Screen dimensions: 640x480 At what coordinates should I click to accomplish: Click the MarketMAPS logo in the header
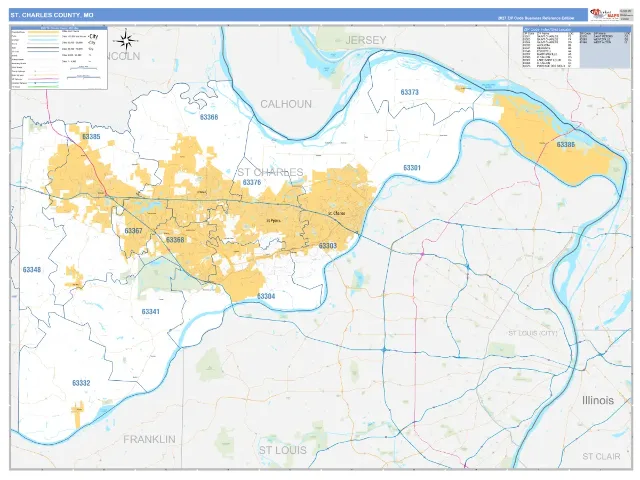pos(604,13)
